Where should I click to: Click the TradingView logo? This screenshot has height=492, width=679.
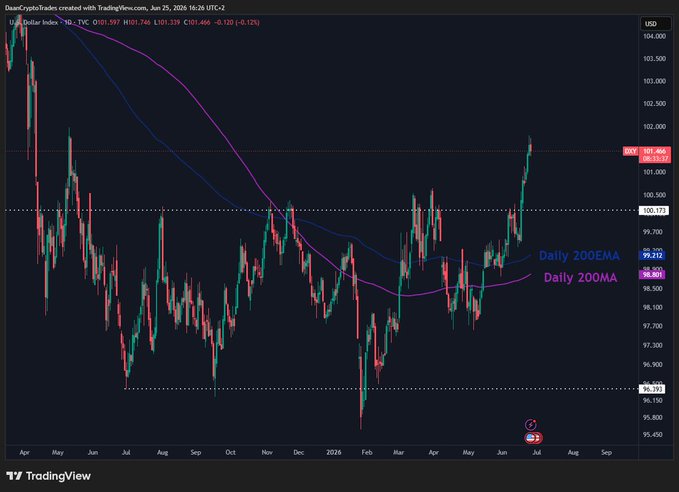[x=48, y=476]
